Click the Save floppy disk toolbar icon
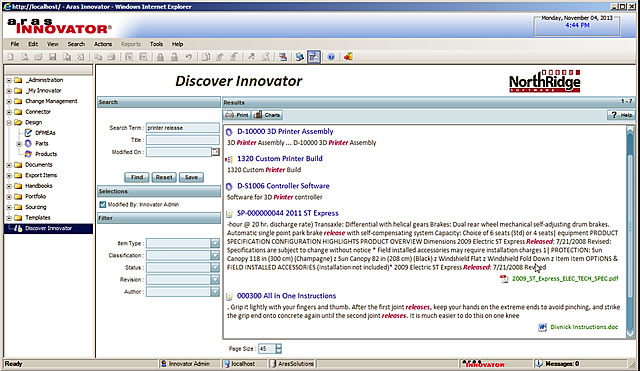The height and width of the screenshot is (371, 640). click(53, 57)
